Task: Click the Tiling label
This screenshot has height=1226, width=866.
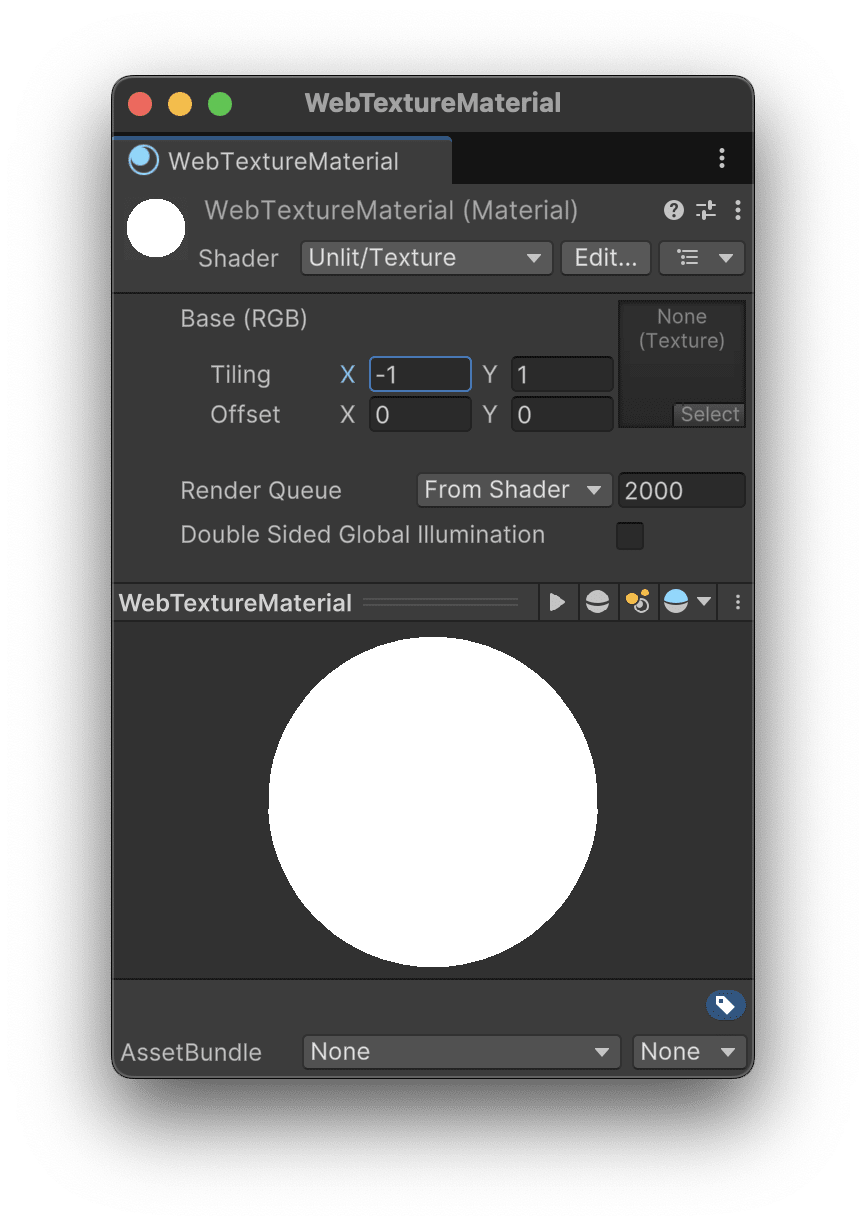Action: [240, 375]
